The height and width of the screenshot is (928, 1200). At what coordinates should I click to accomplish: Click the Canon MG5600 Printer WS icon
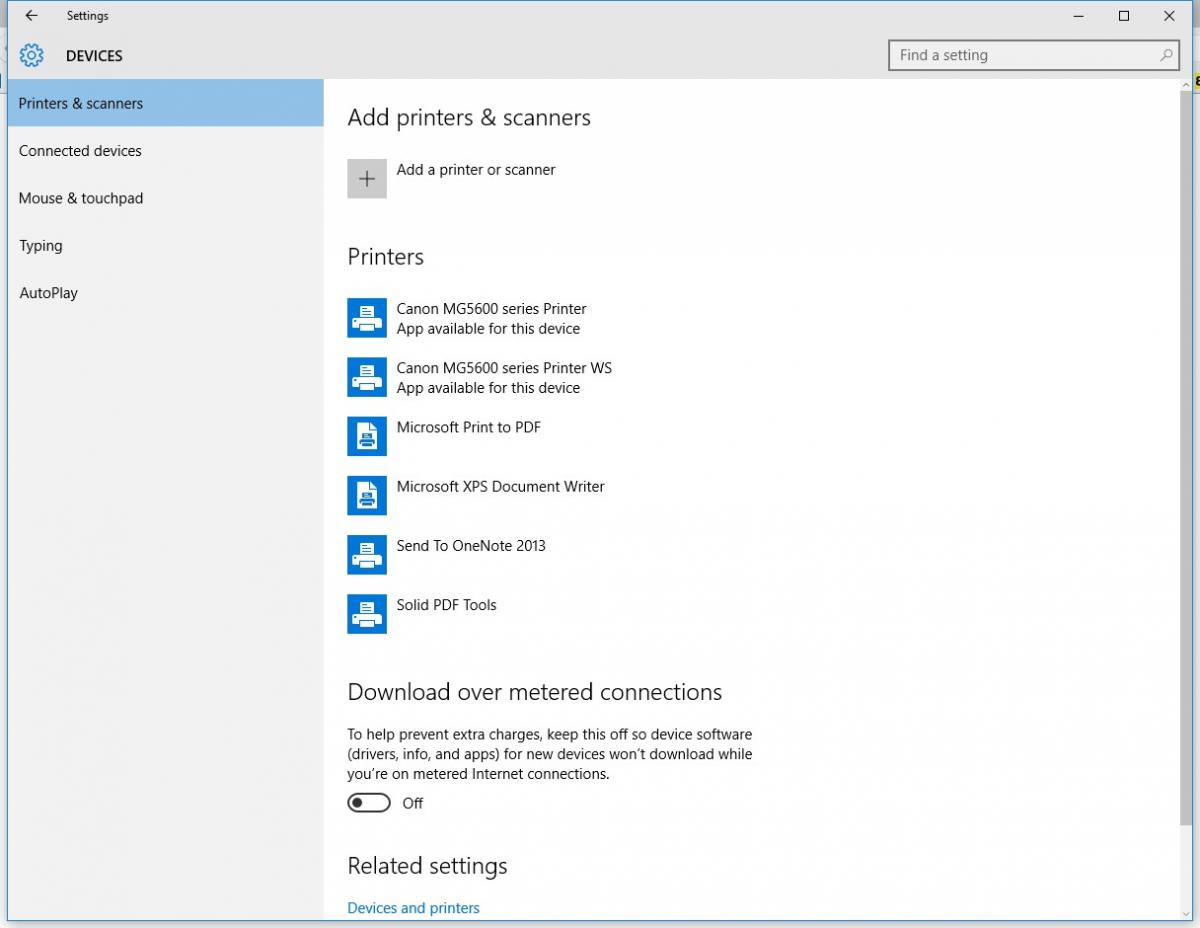(367, 378)
